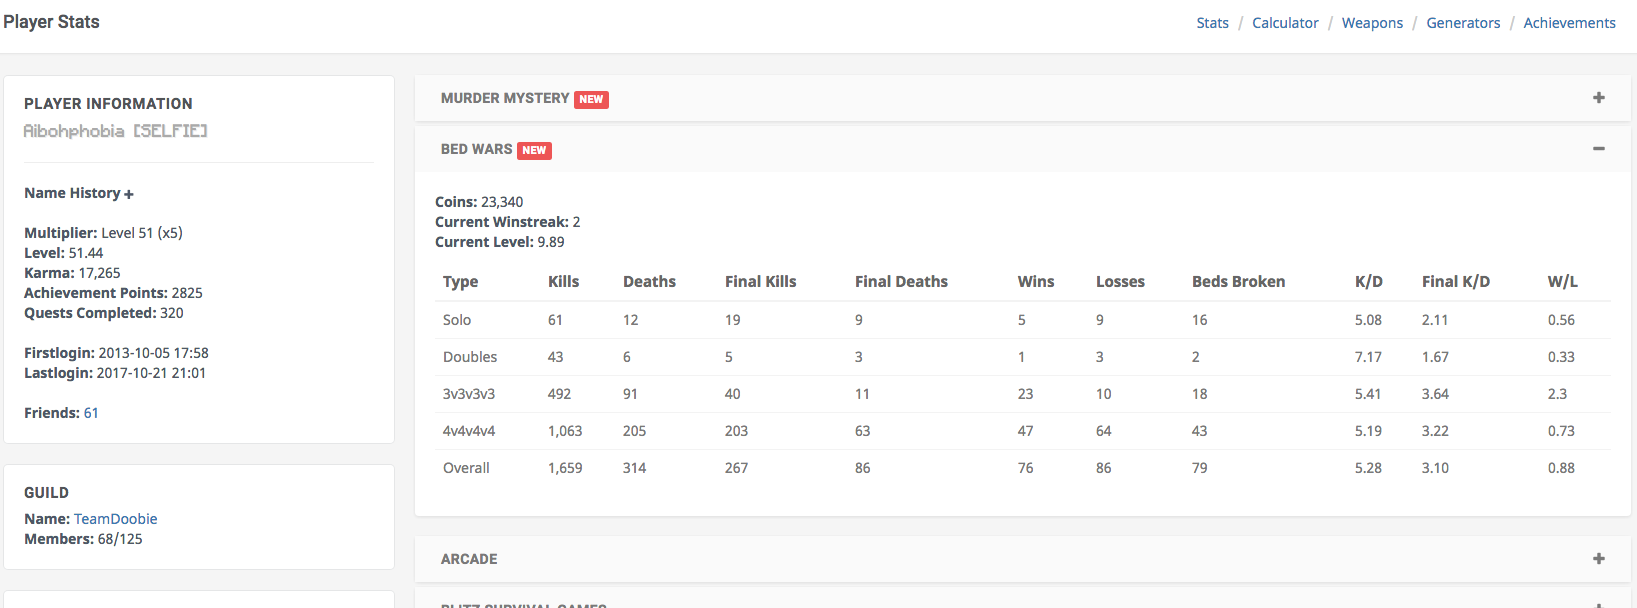Click the Current Winstreak line

click(507, 222)
